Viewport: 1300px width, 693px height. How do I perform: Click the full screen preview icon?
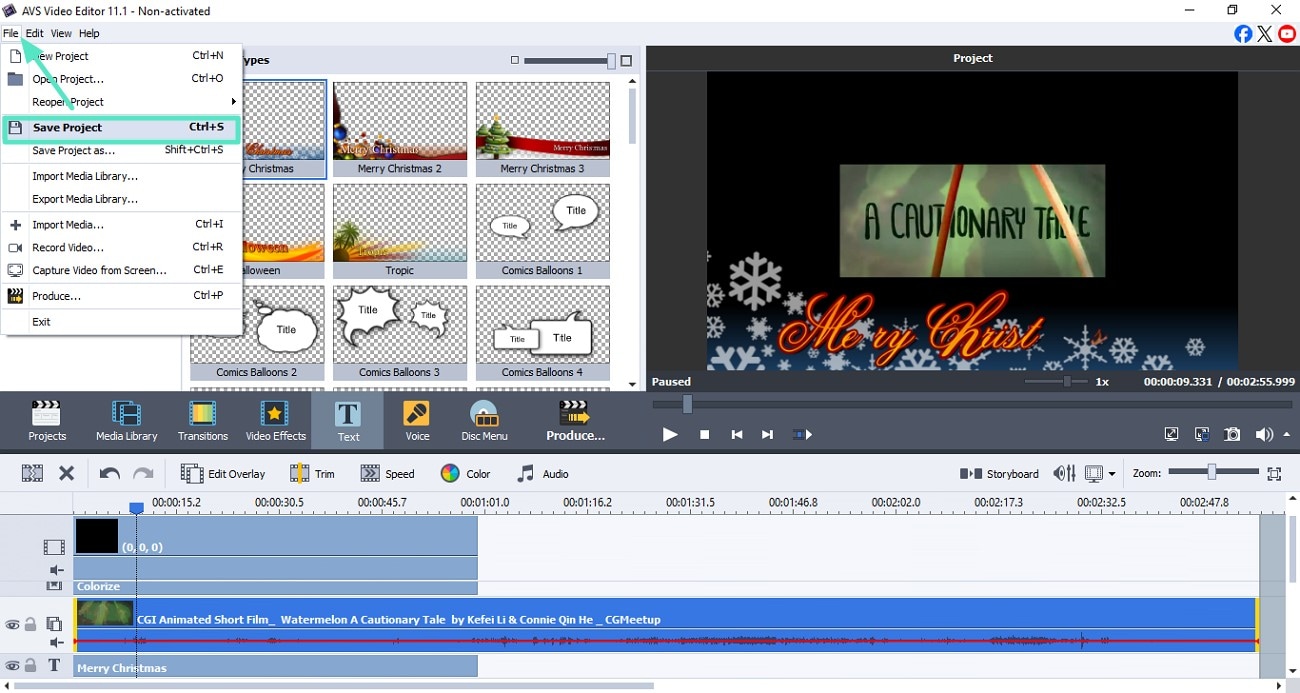click(x=1171, y=435)
